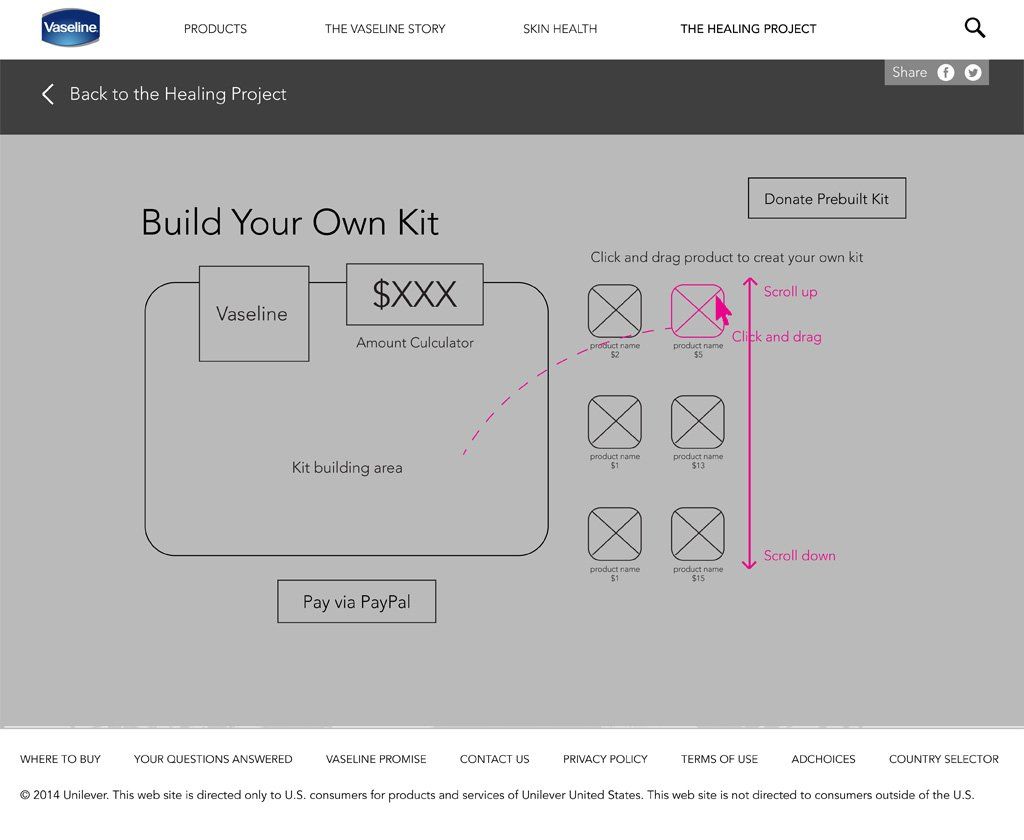1024x840 pixels.
Task: Select the pink $5 product thumbnail
Action: (697, 311)
